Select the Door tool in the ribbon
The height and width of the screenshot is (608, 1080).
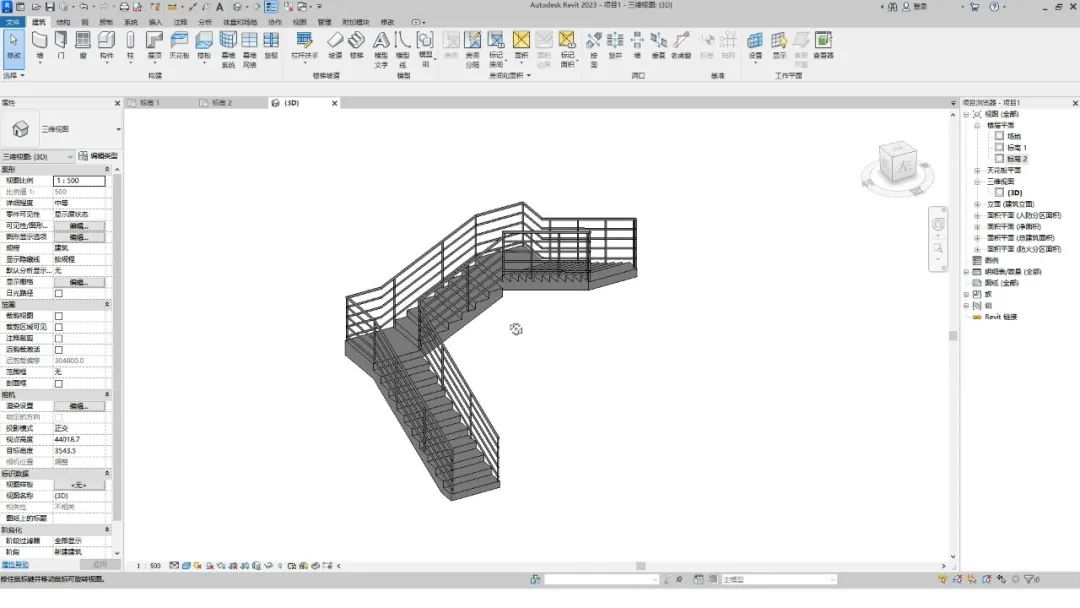[61, 44]
